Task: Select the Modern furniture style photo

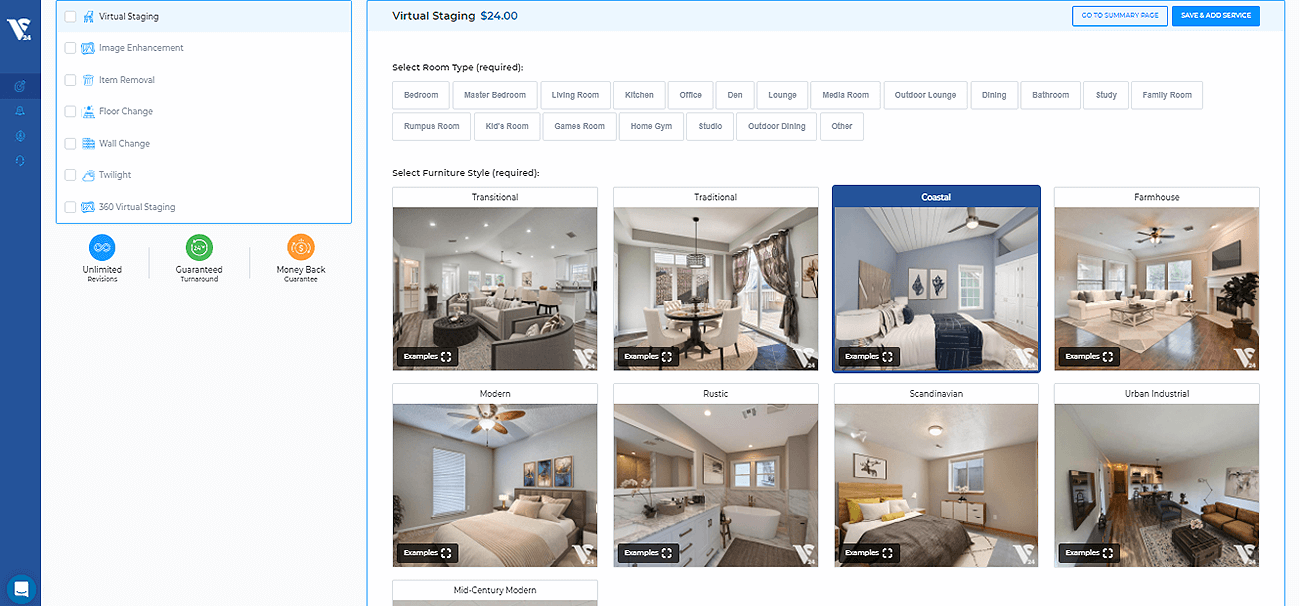Action: [495, 486]
